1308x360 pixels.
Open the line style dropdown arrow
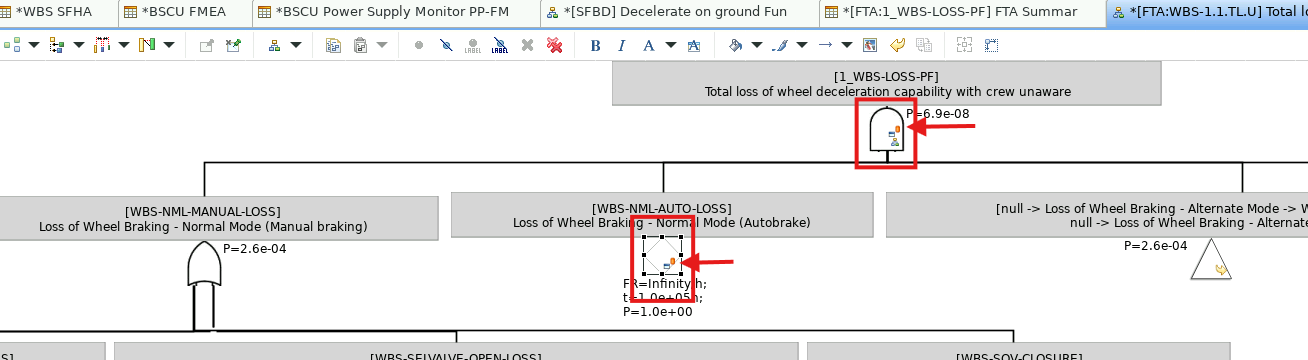coord(847,45)
